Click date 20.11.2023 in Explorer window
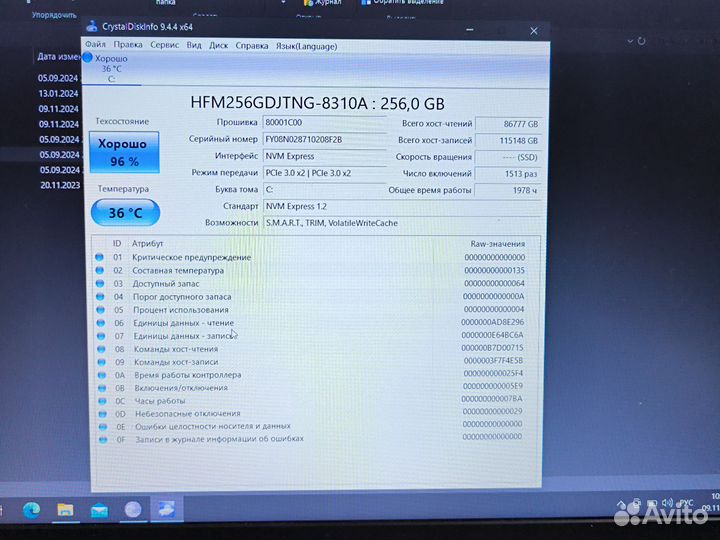This screenshot has height=540, width=720. click(60, 185)
